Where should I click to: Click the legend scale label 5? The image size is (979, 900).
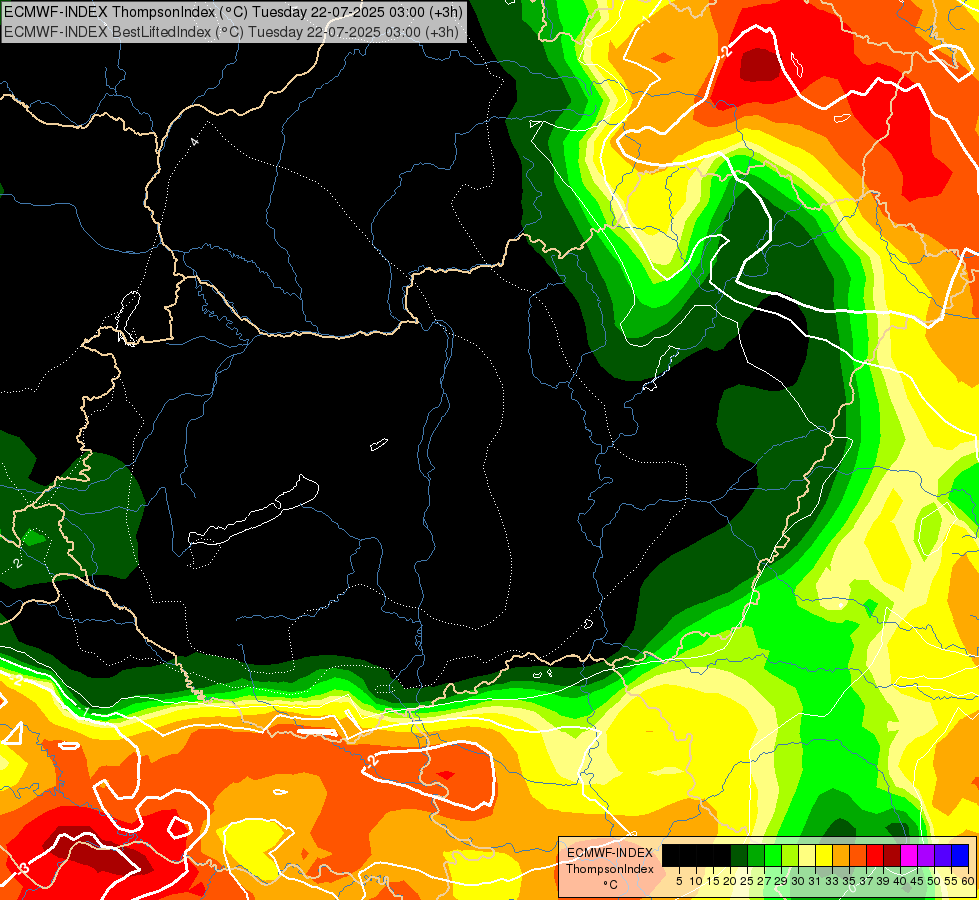pos(679,881)
